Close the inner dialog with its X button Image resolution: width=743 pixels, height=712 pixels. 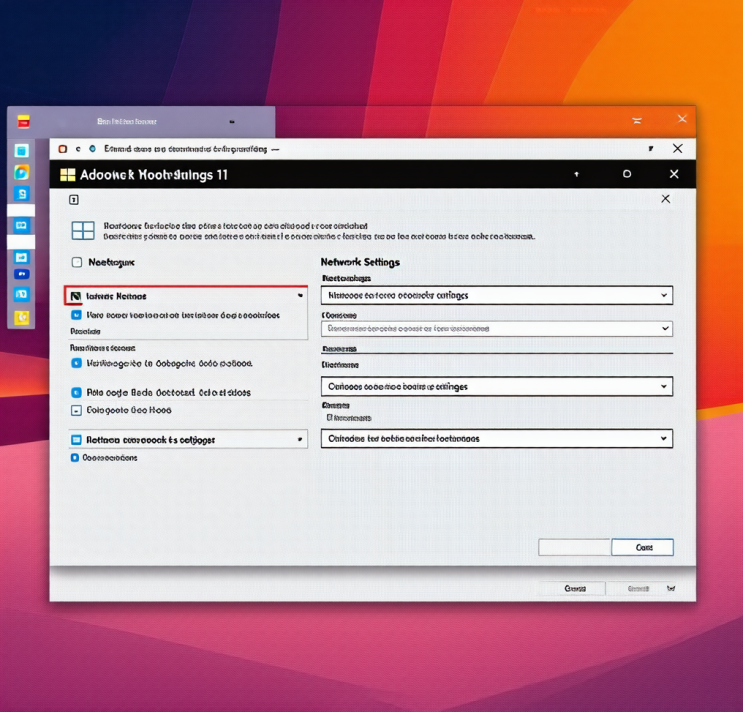click(665, 198)
